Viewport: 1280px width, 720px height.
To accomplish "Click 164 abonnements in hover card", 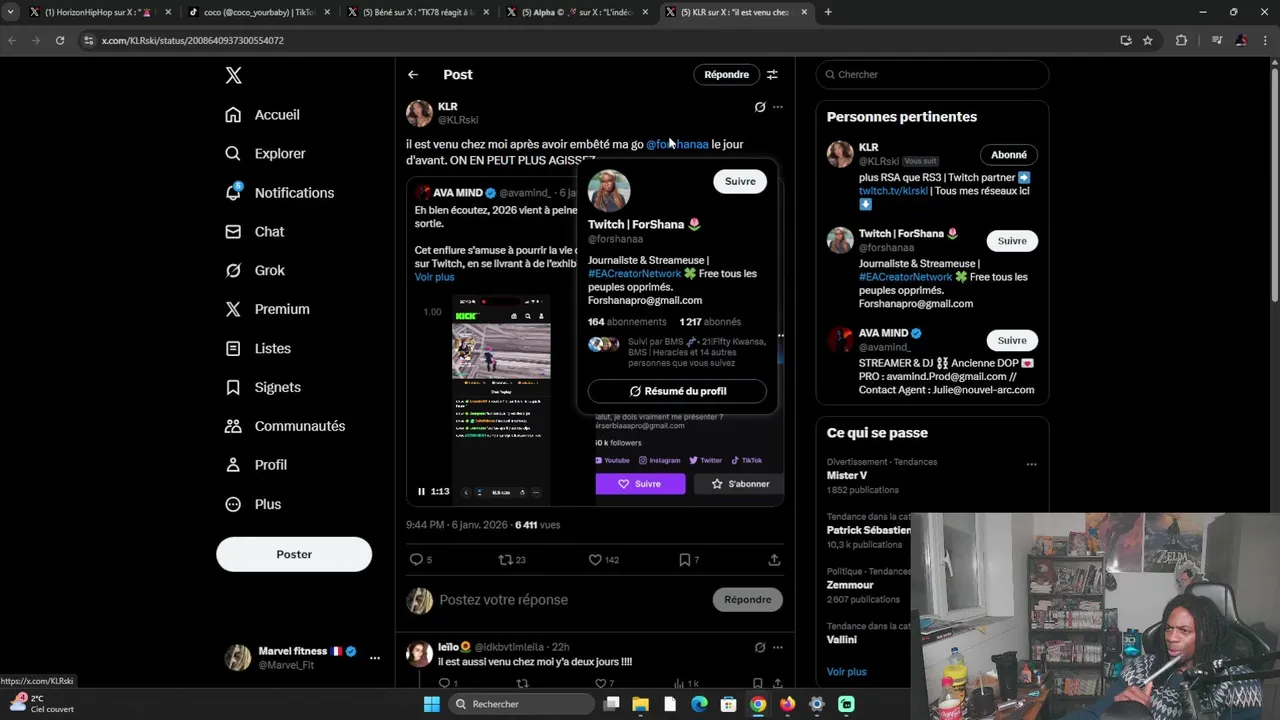I will (627, 322).
